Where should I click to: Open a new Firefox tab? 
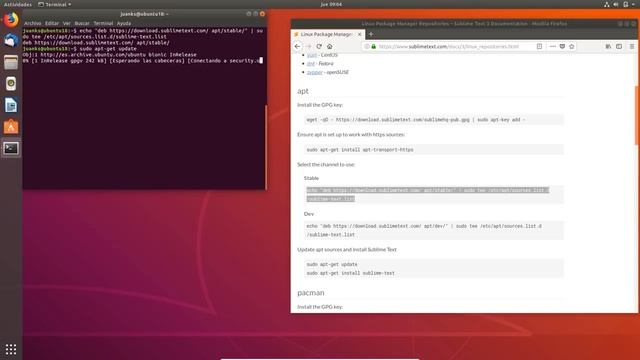(371, 34)
